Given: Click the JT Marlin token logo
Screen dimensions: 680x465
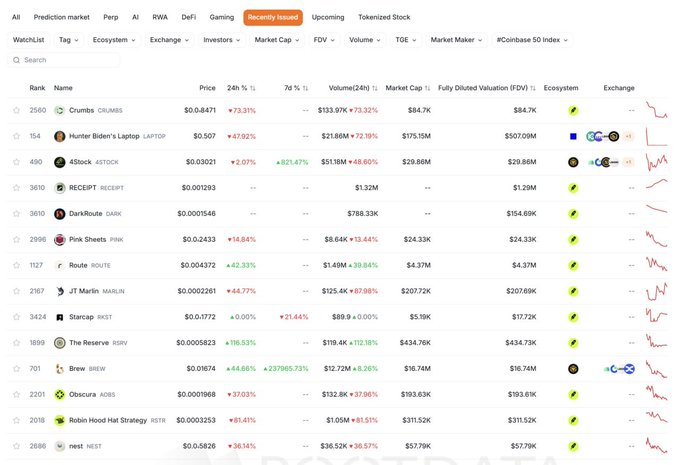Looking at the screenshot, I should [59, 291].
